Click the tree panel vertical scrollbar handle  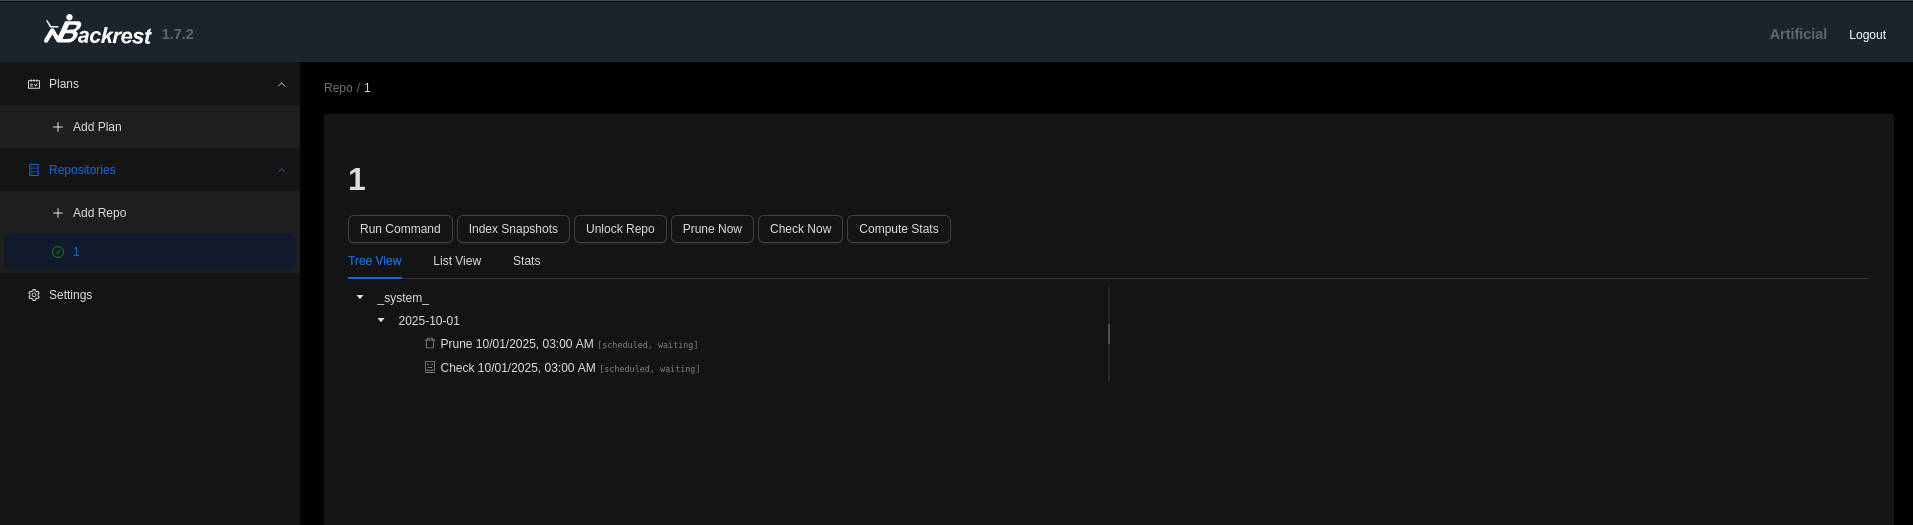coord(1109,333)
